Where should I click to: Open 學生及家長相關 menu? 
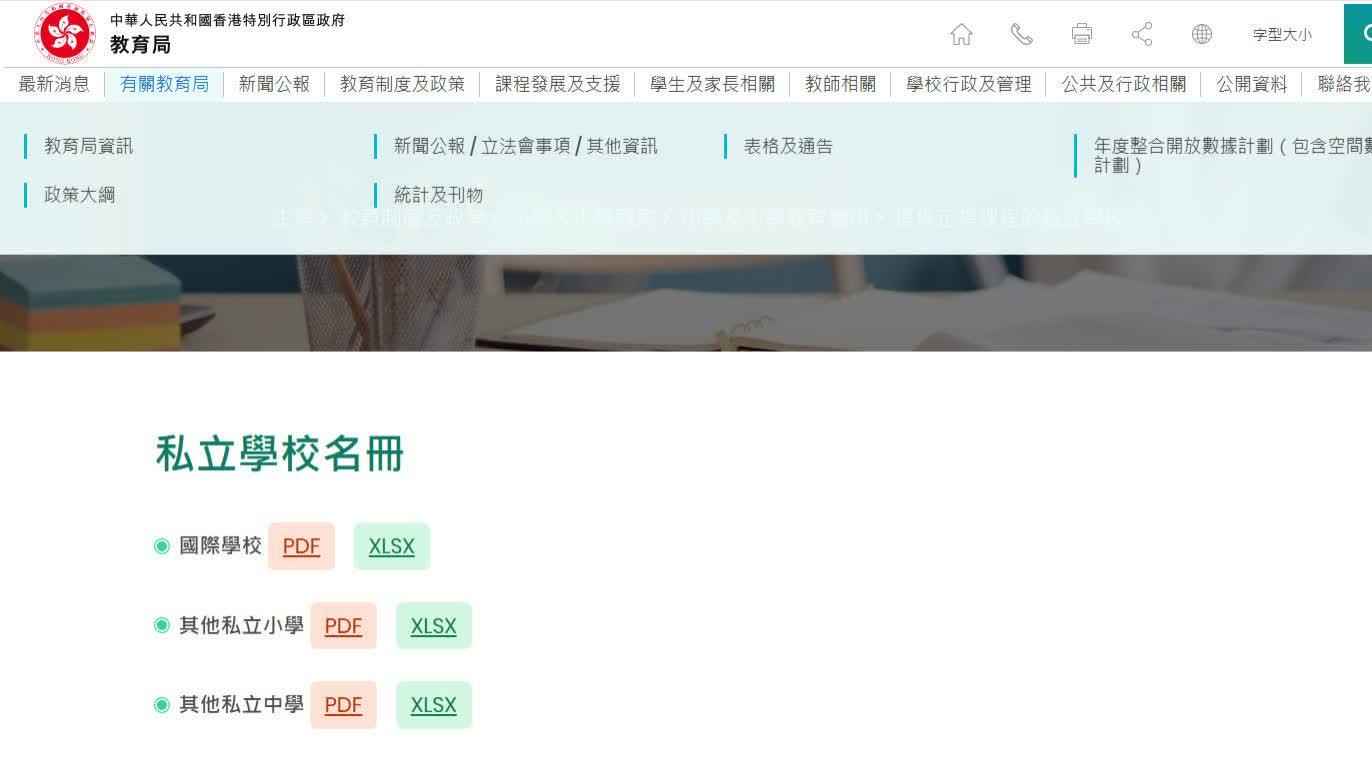[x=712, y=84]
